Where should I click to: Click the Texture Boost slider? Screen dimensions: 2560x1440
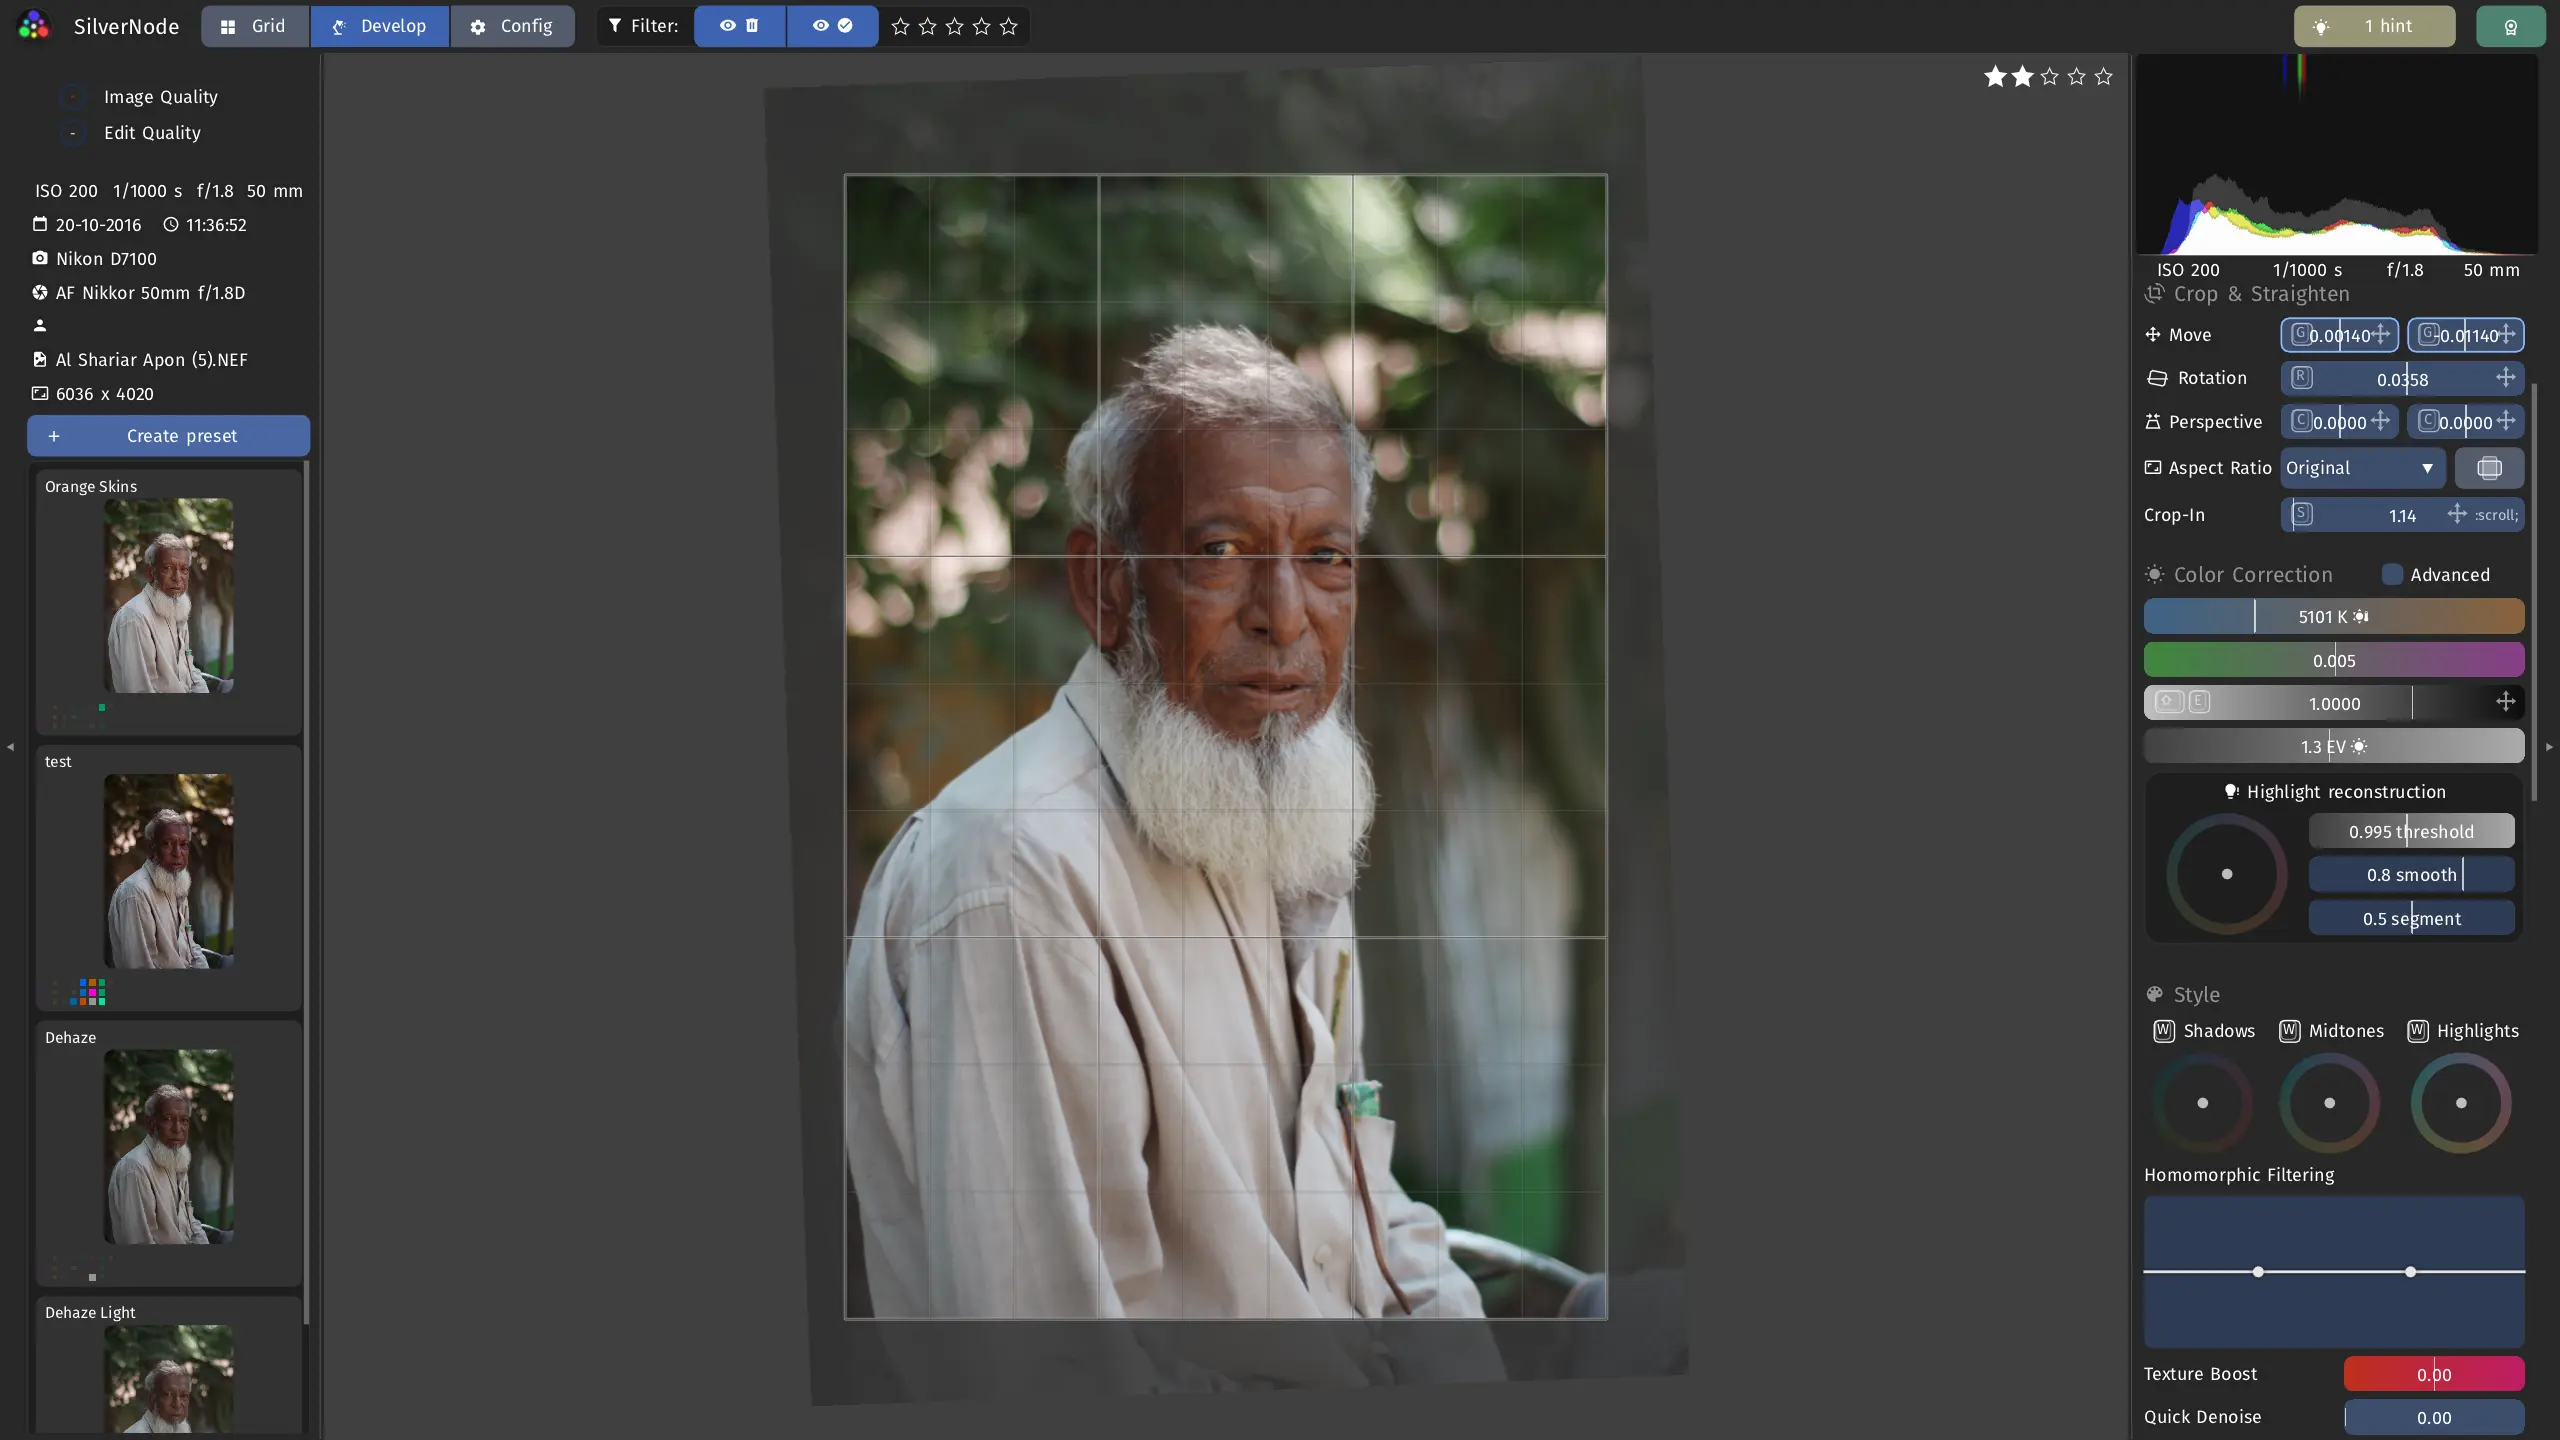tap(2434, 1374)
